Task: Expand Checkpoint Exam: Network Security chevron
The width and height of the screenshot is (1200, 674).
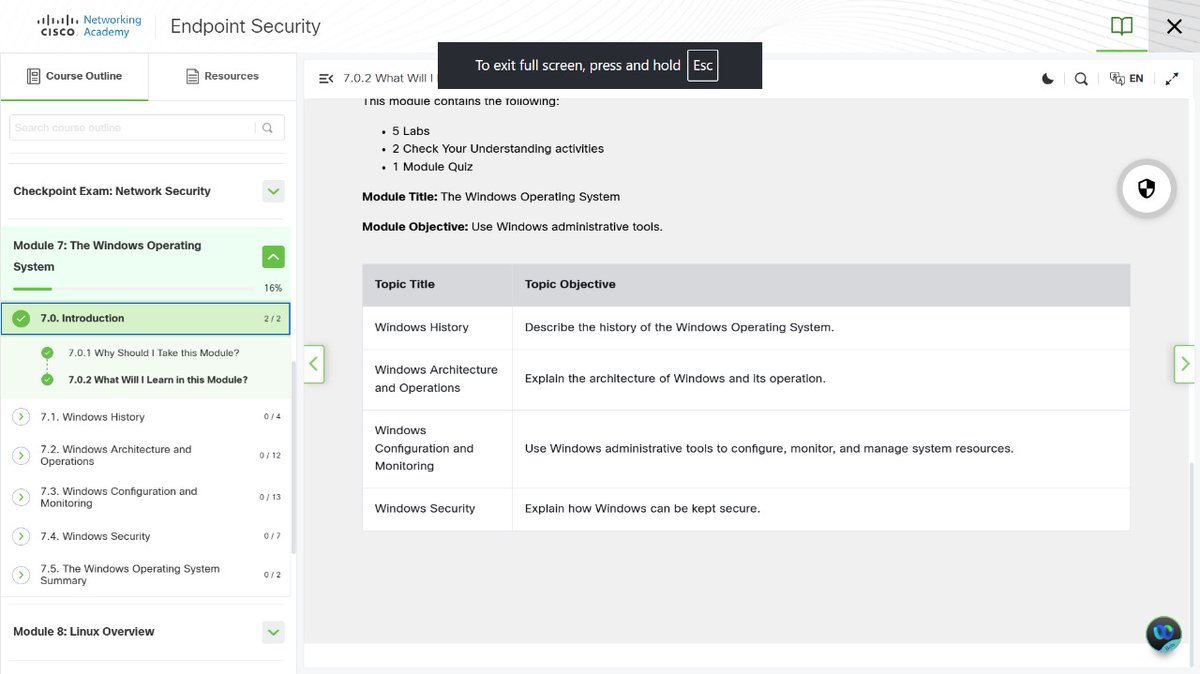Action: click(273, 191)
